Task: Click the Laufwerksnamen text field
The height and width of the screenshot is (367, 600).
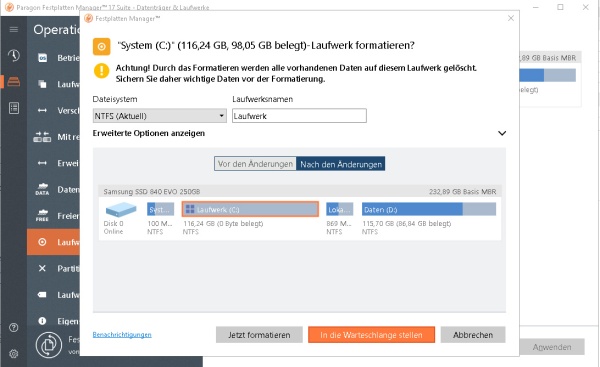Action: (299, 116)
